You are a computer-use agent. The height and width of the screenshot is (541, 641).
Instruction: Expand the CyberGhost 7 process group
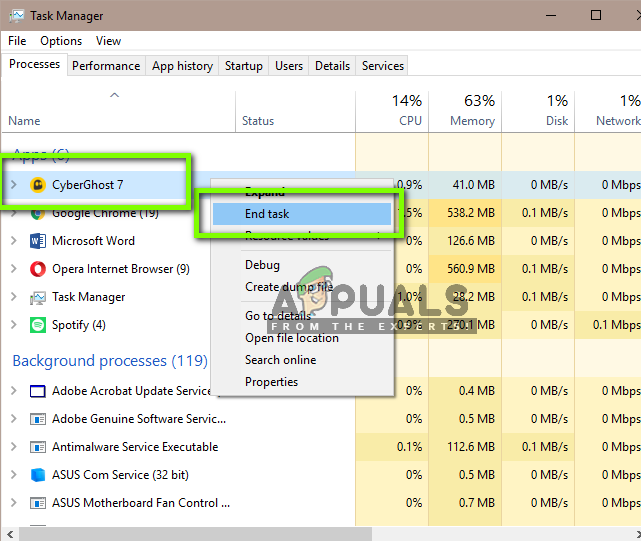(x=13, y=185)
